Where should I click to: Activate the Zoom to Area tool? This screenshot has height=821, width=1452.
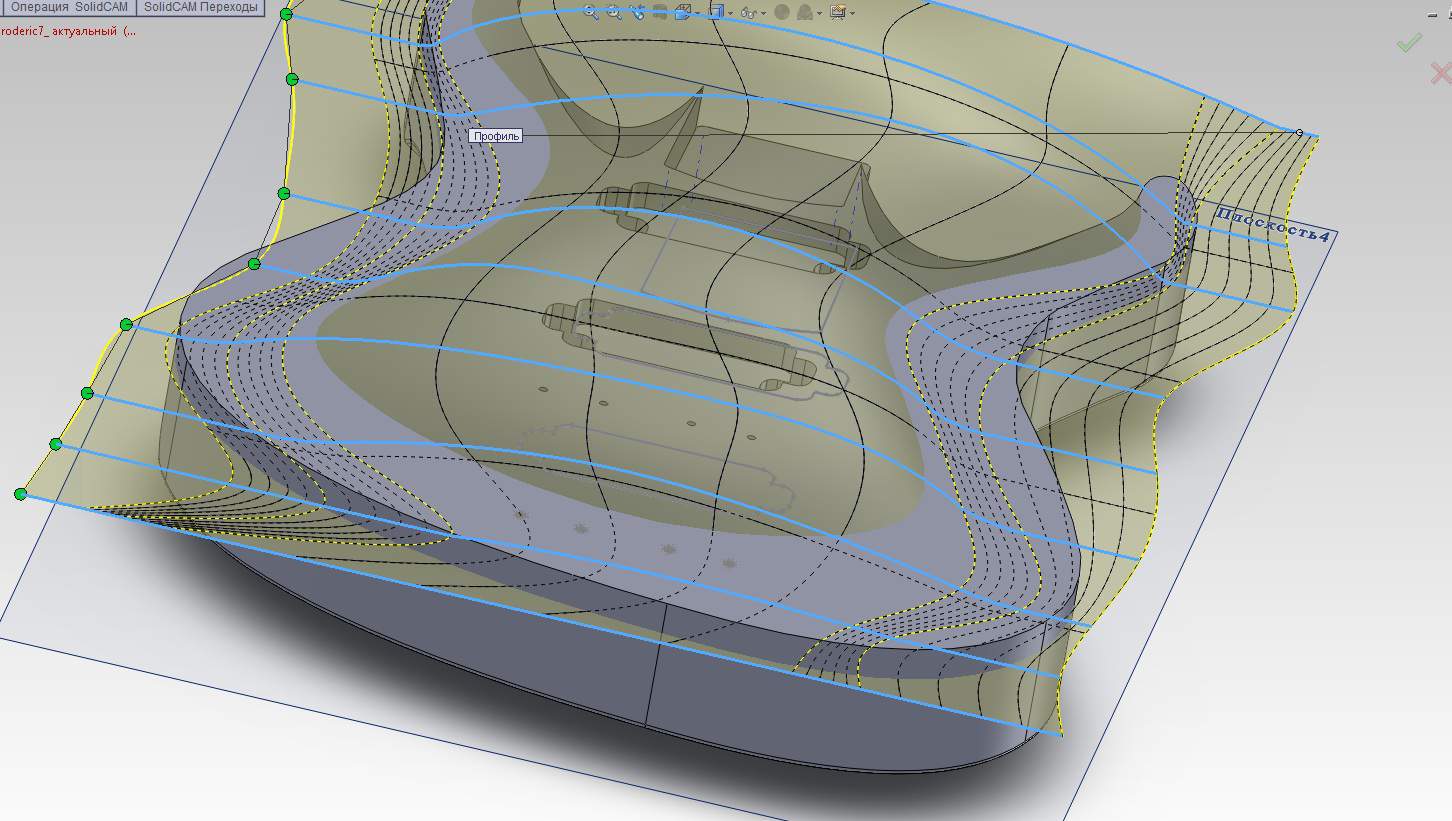(x=614, y=12)
